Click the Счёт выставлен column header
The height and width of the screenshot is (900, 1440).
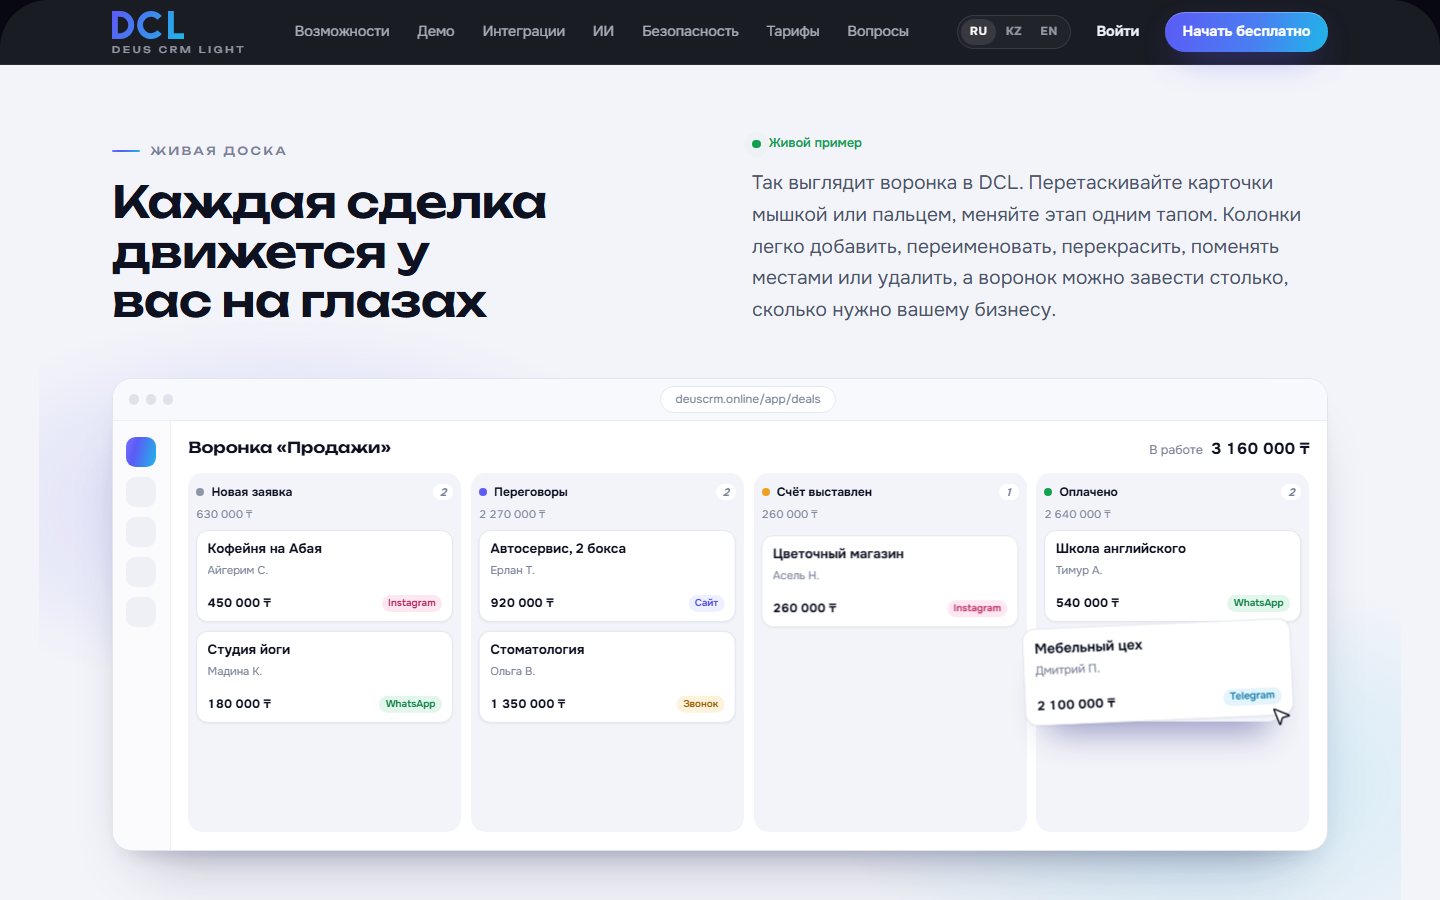(824, 492)
